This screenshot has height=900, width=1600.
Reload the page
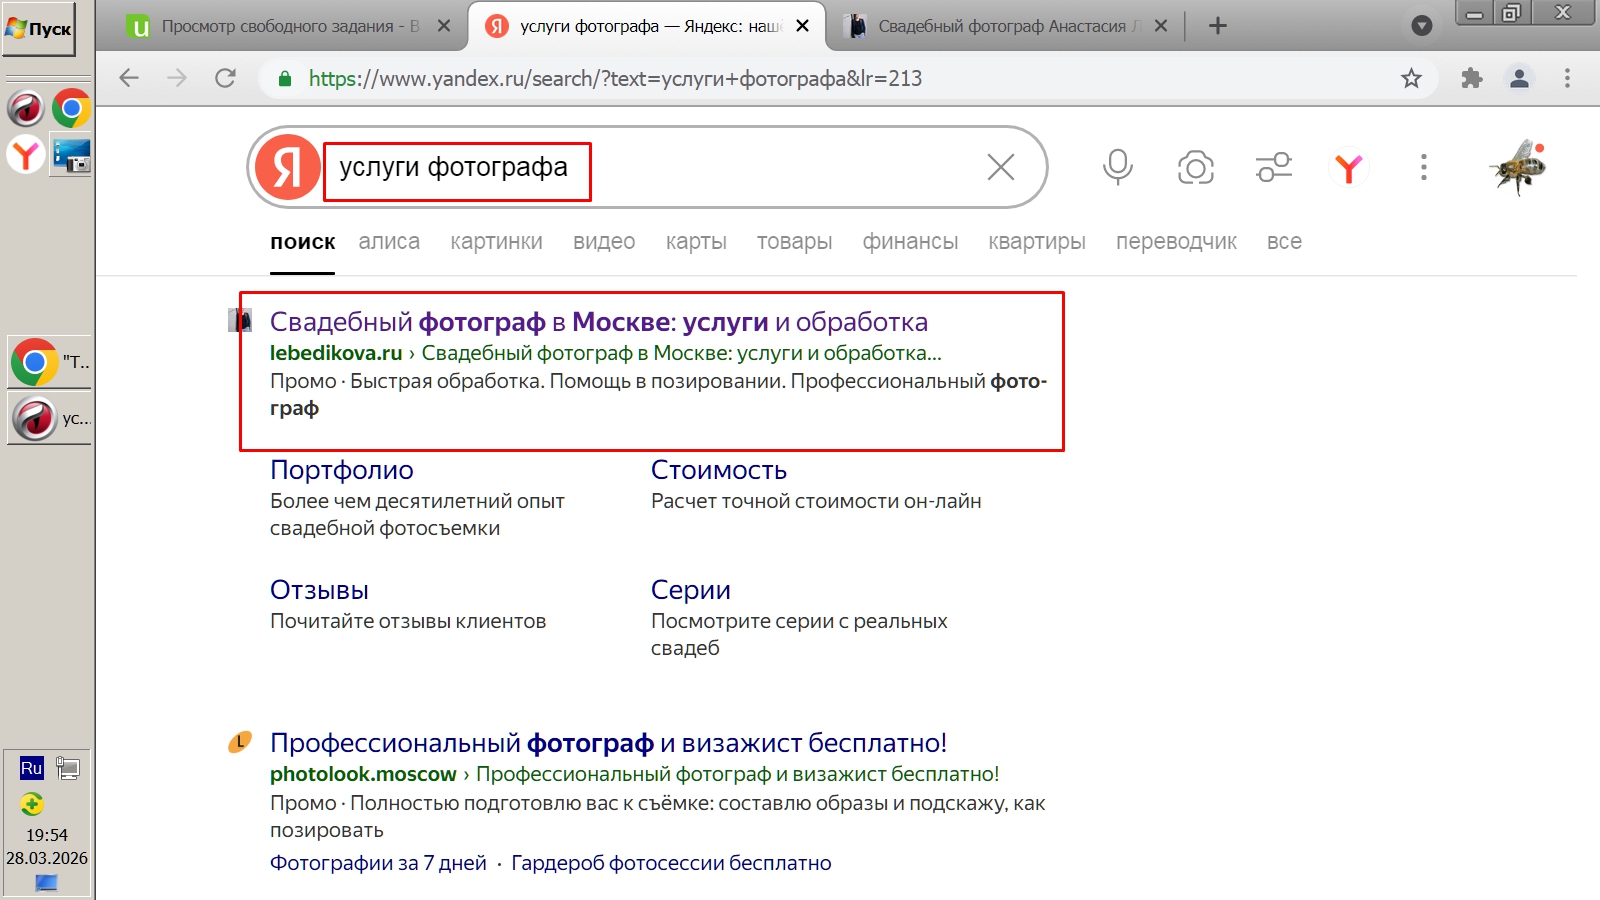coord(225,78)
